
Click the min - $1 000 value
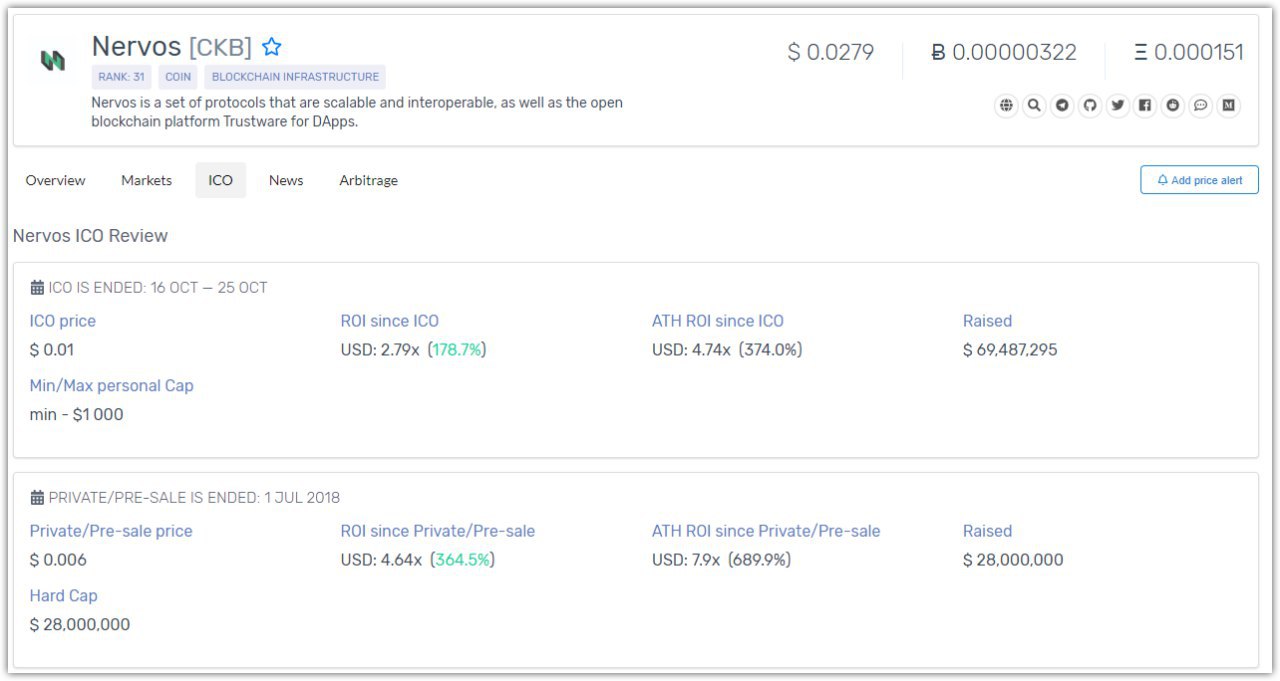77,415
